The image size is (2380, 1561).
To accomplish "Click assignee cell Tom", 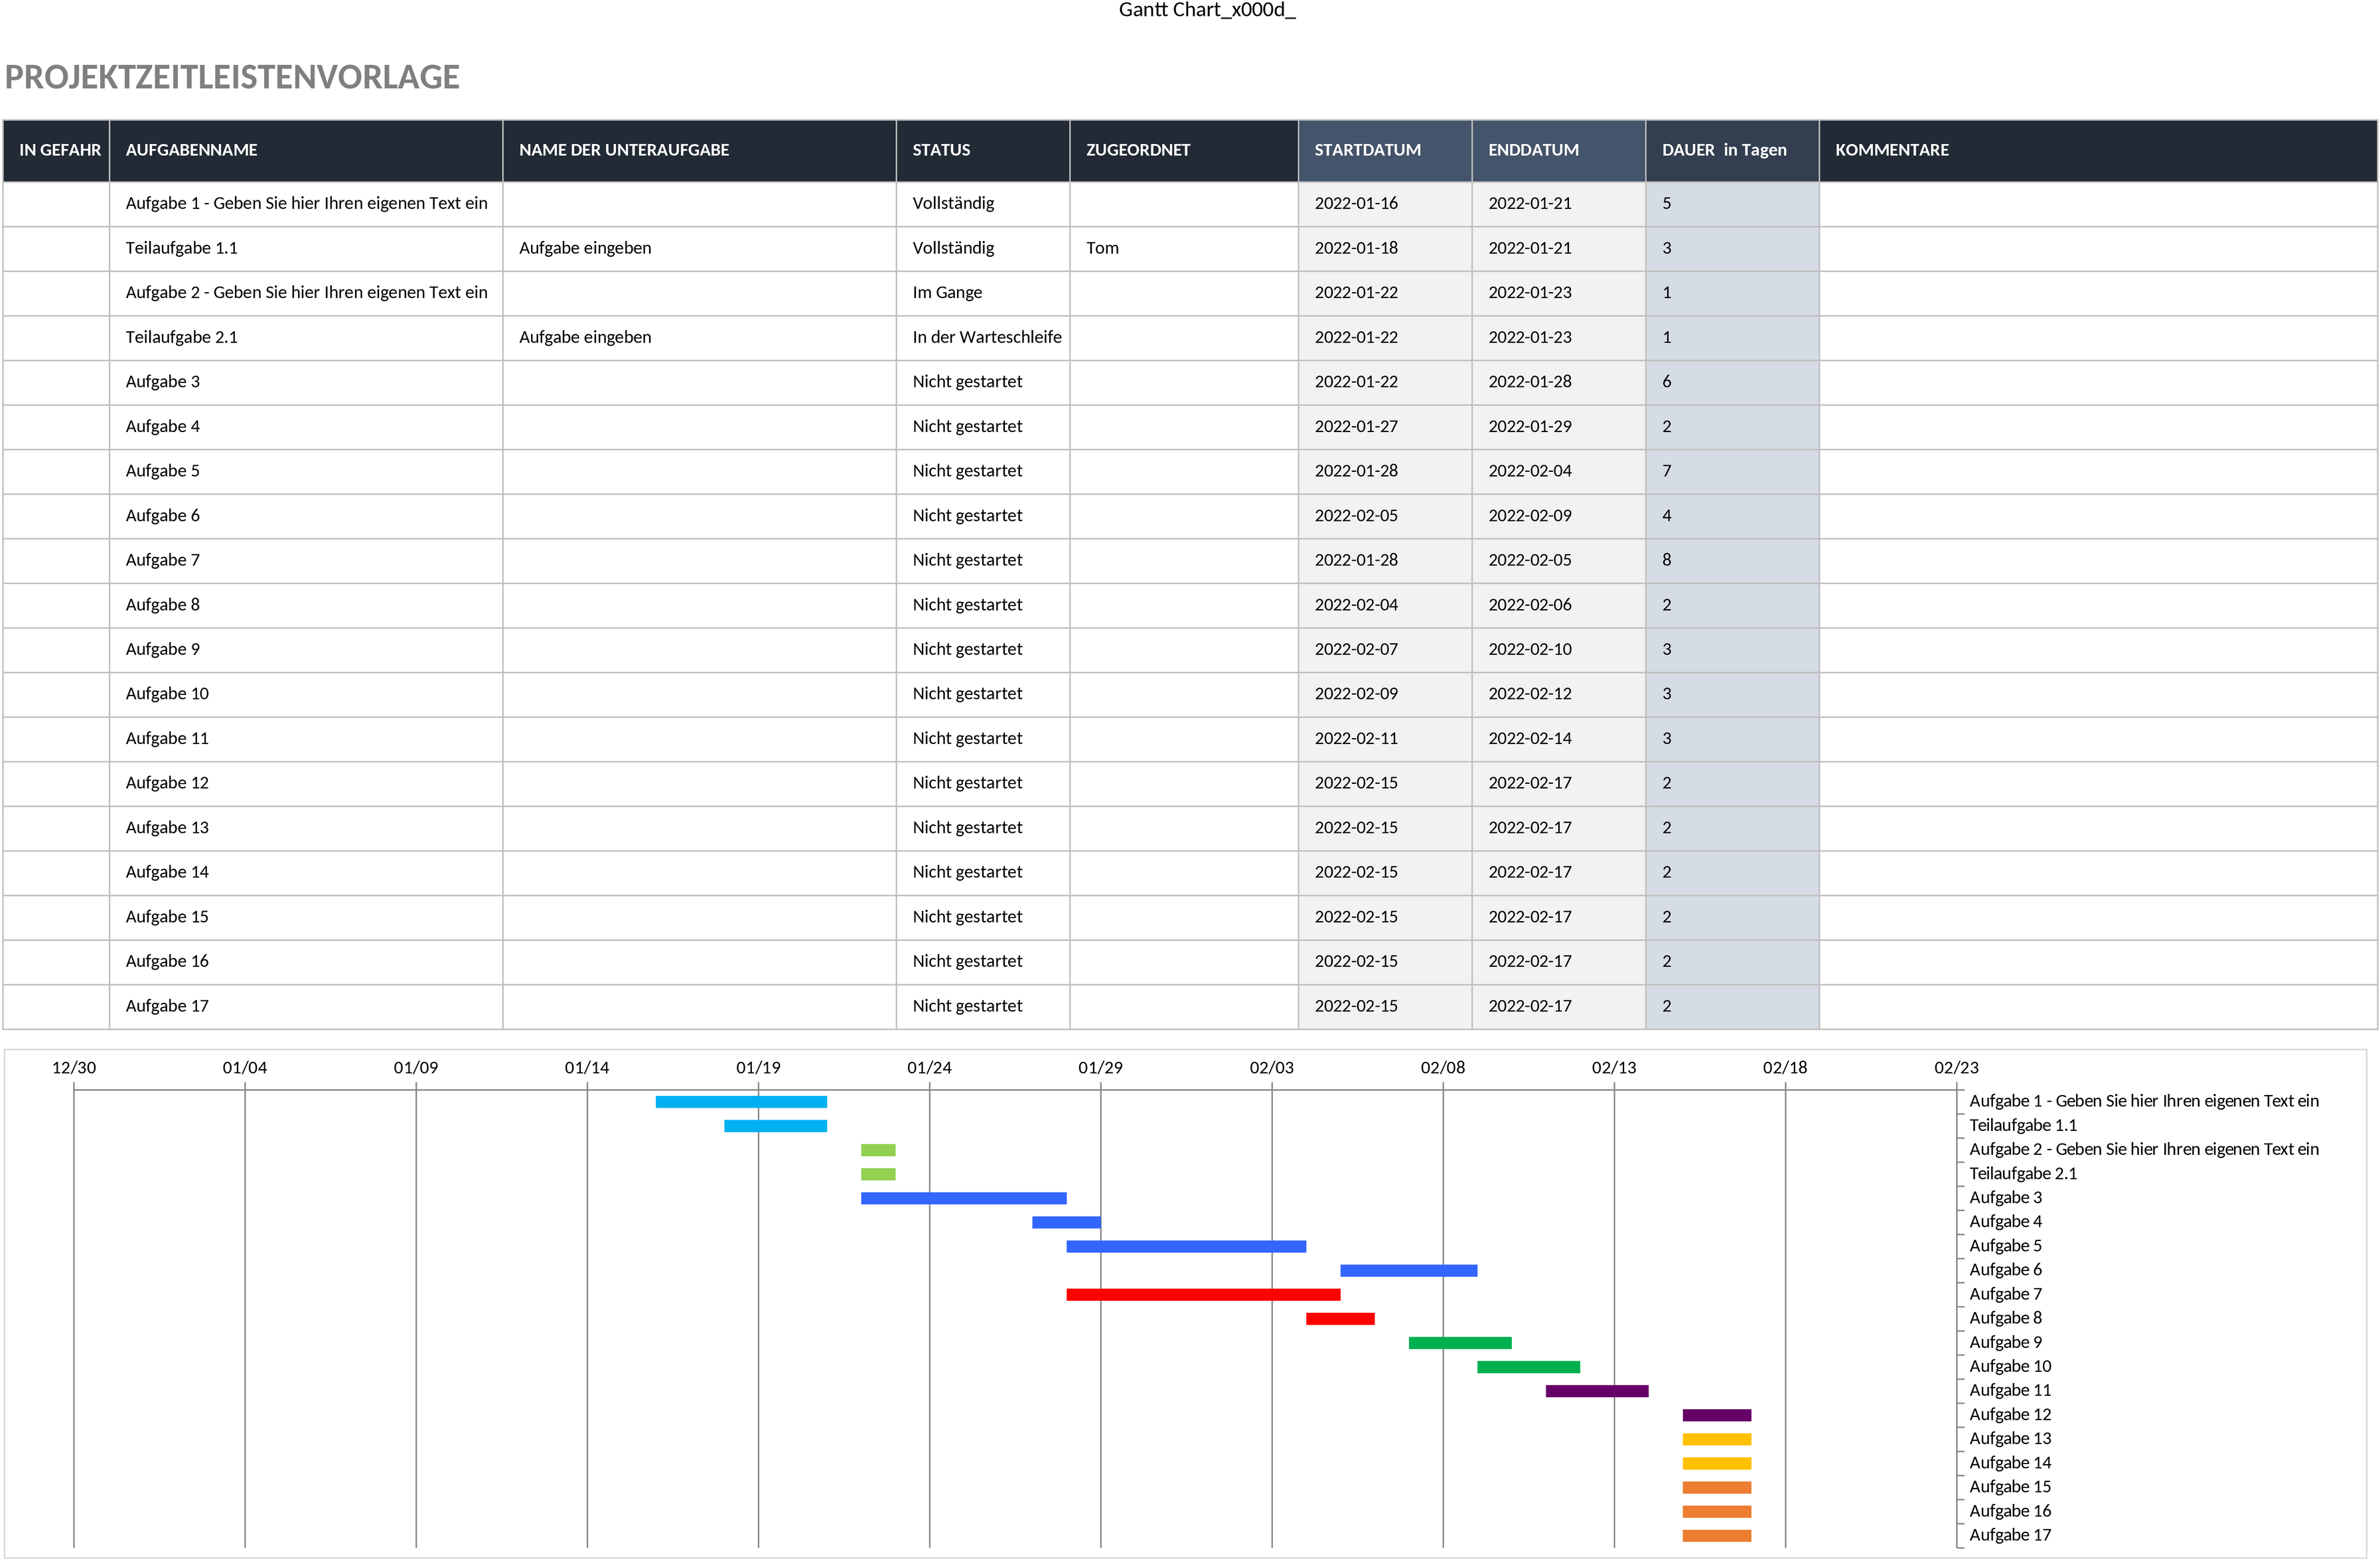I will pyautogui.click(x=1184, y=249).
